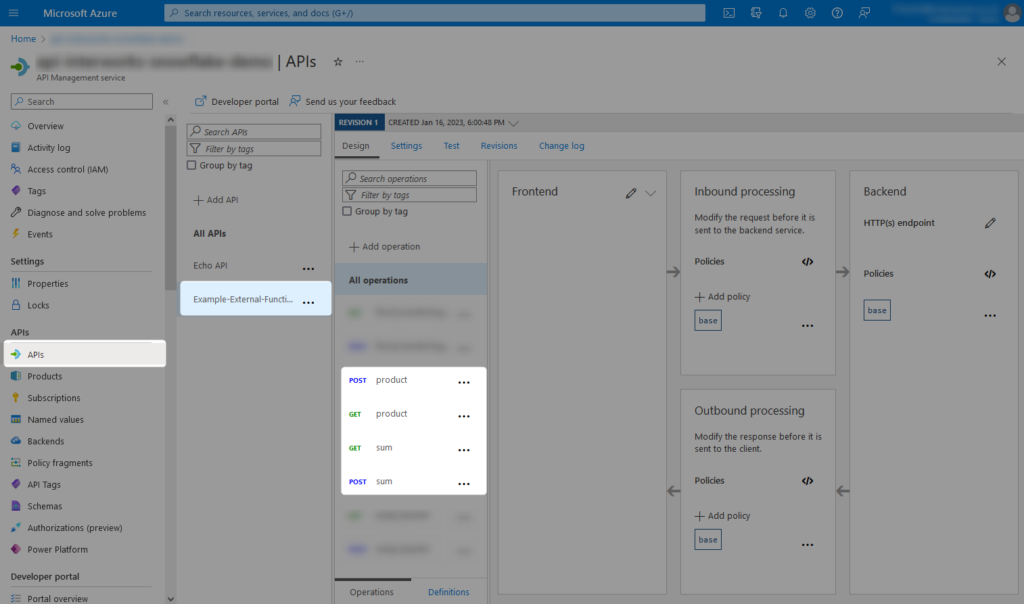This screenshot has width=1024, height=604.
Task: Click the Frontend pencil edit icon
Action: tap(631, 193)
